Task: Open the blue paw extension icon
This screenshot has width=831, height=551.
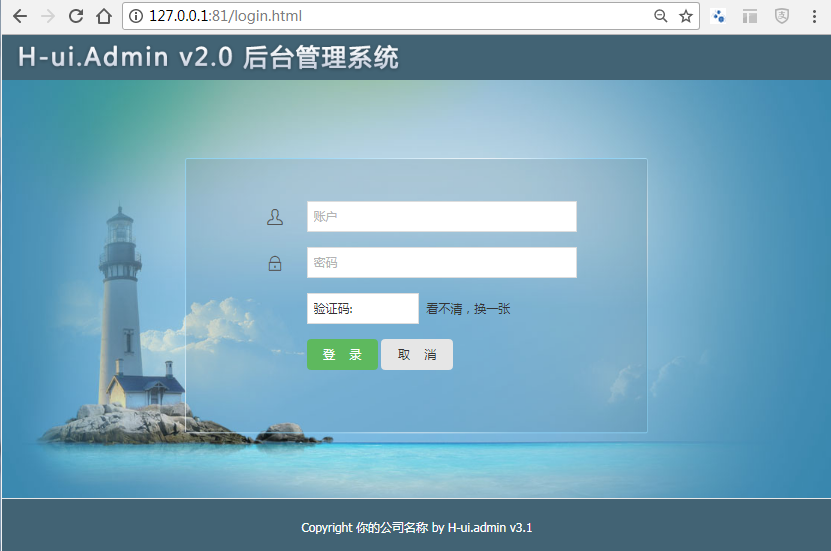Action: pos(718,16)
